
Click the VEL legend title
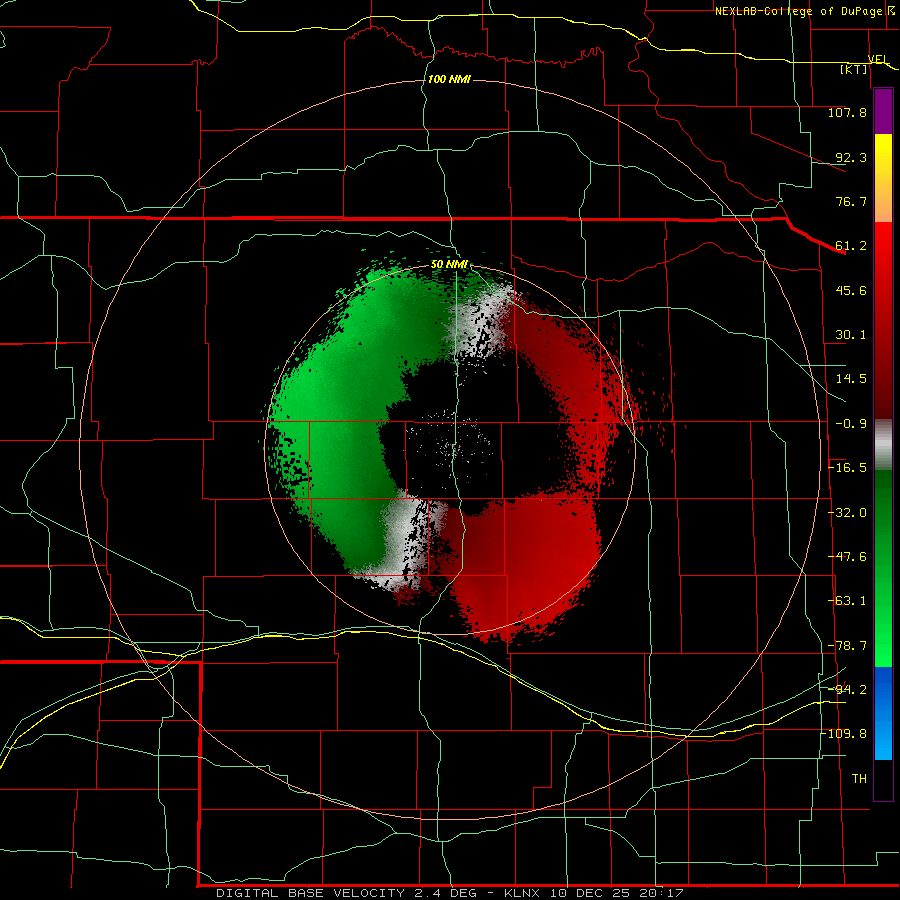coord(878,59)
